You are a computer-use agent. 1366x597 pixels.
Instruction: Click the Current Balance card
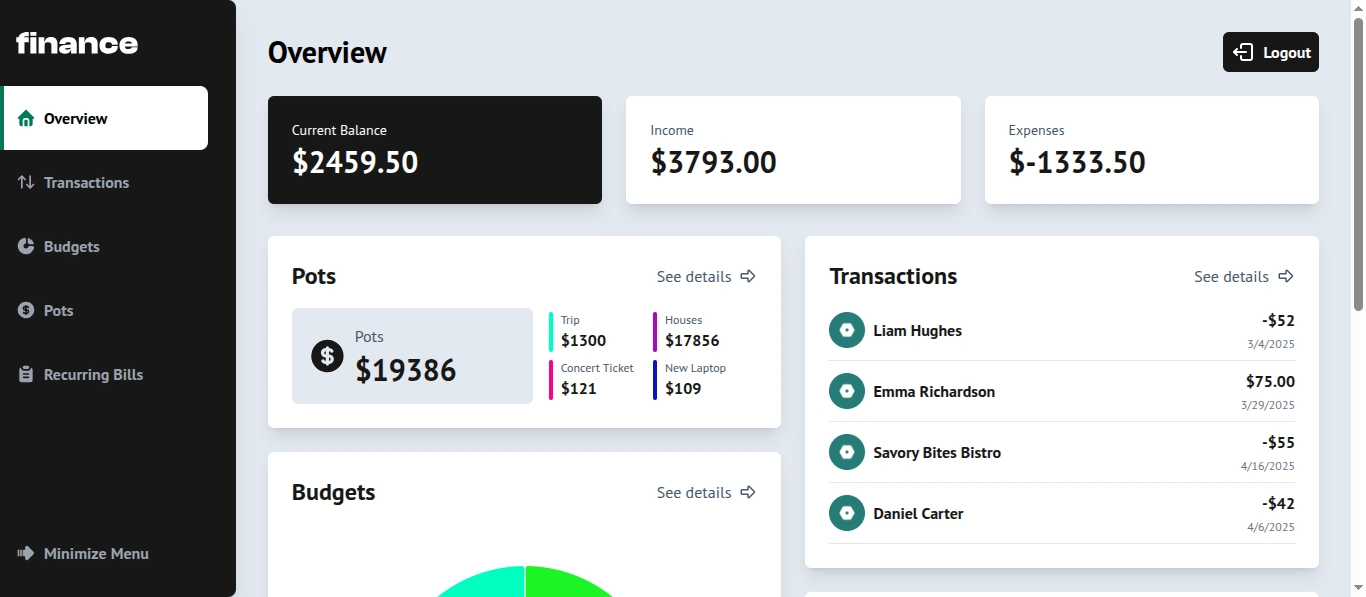tap(435, 150)
